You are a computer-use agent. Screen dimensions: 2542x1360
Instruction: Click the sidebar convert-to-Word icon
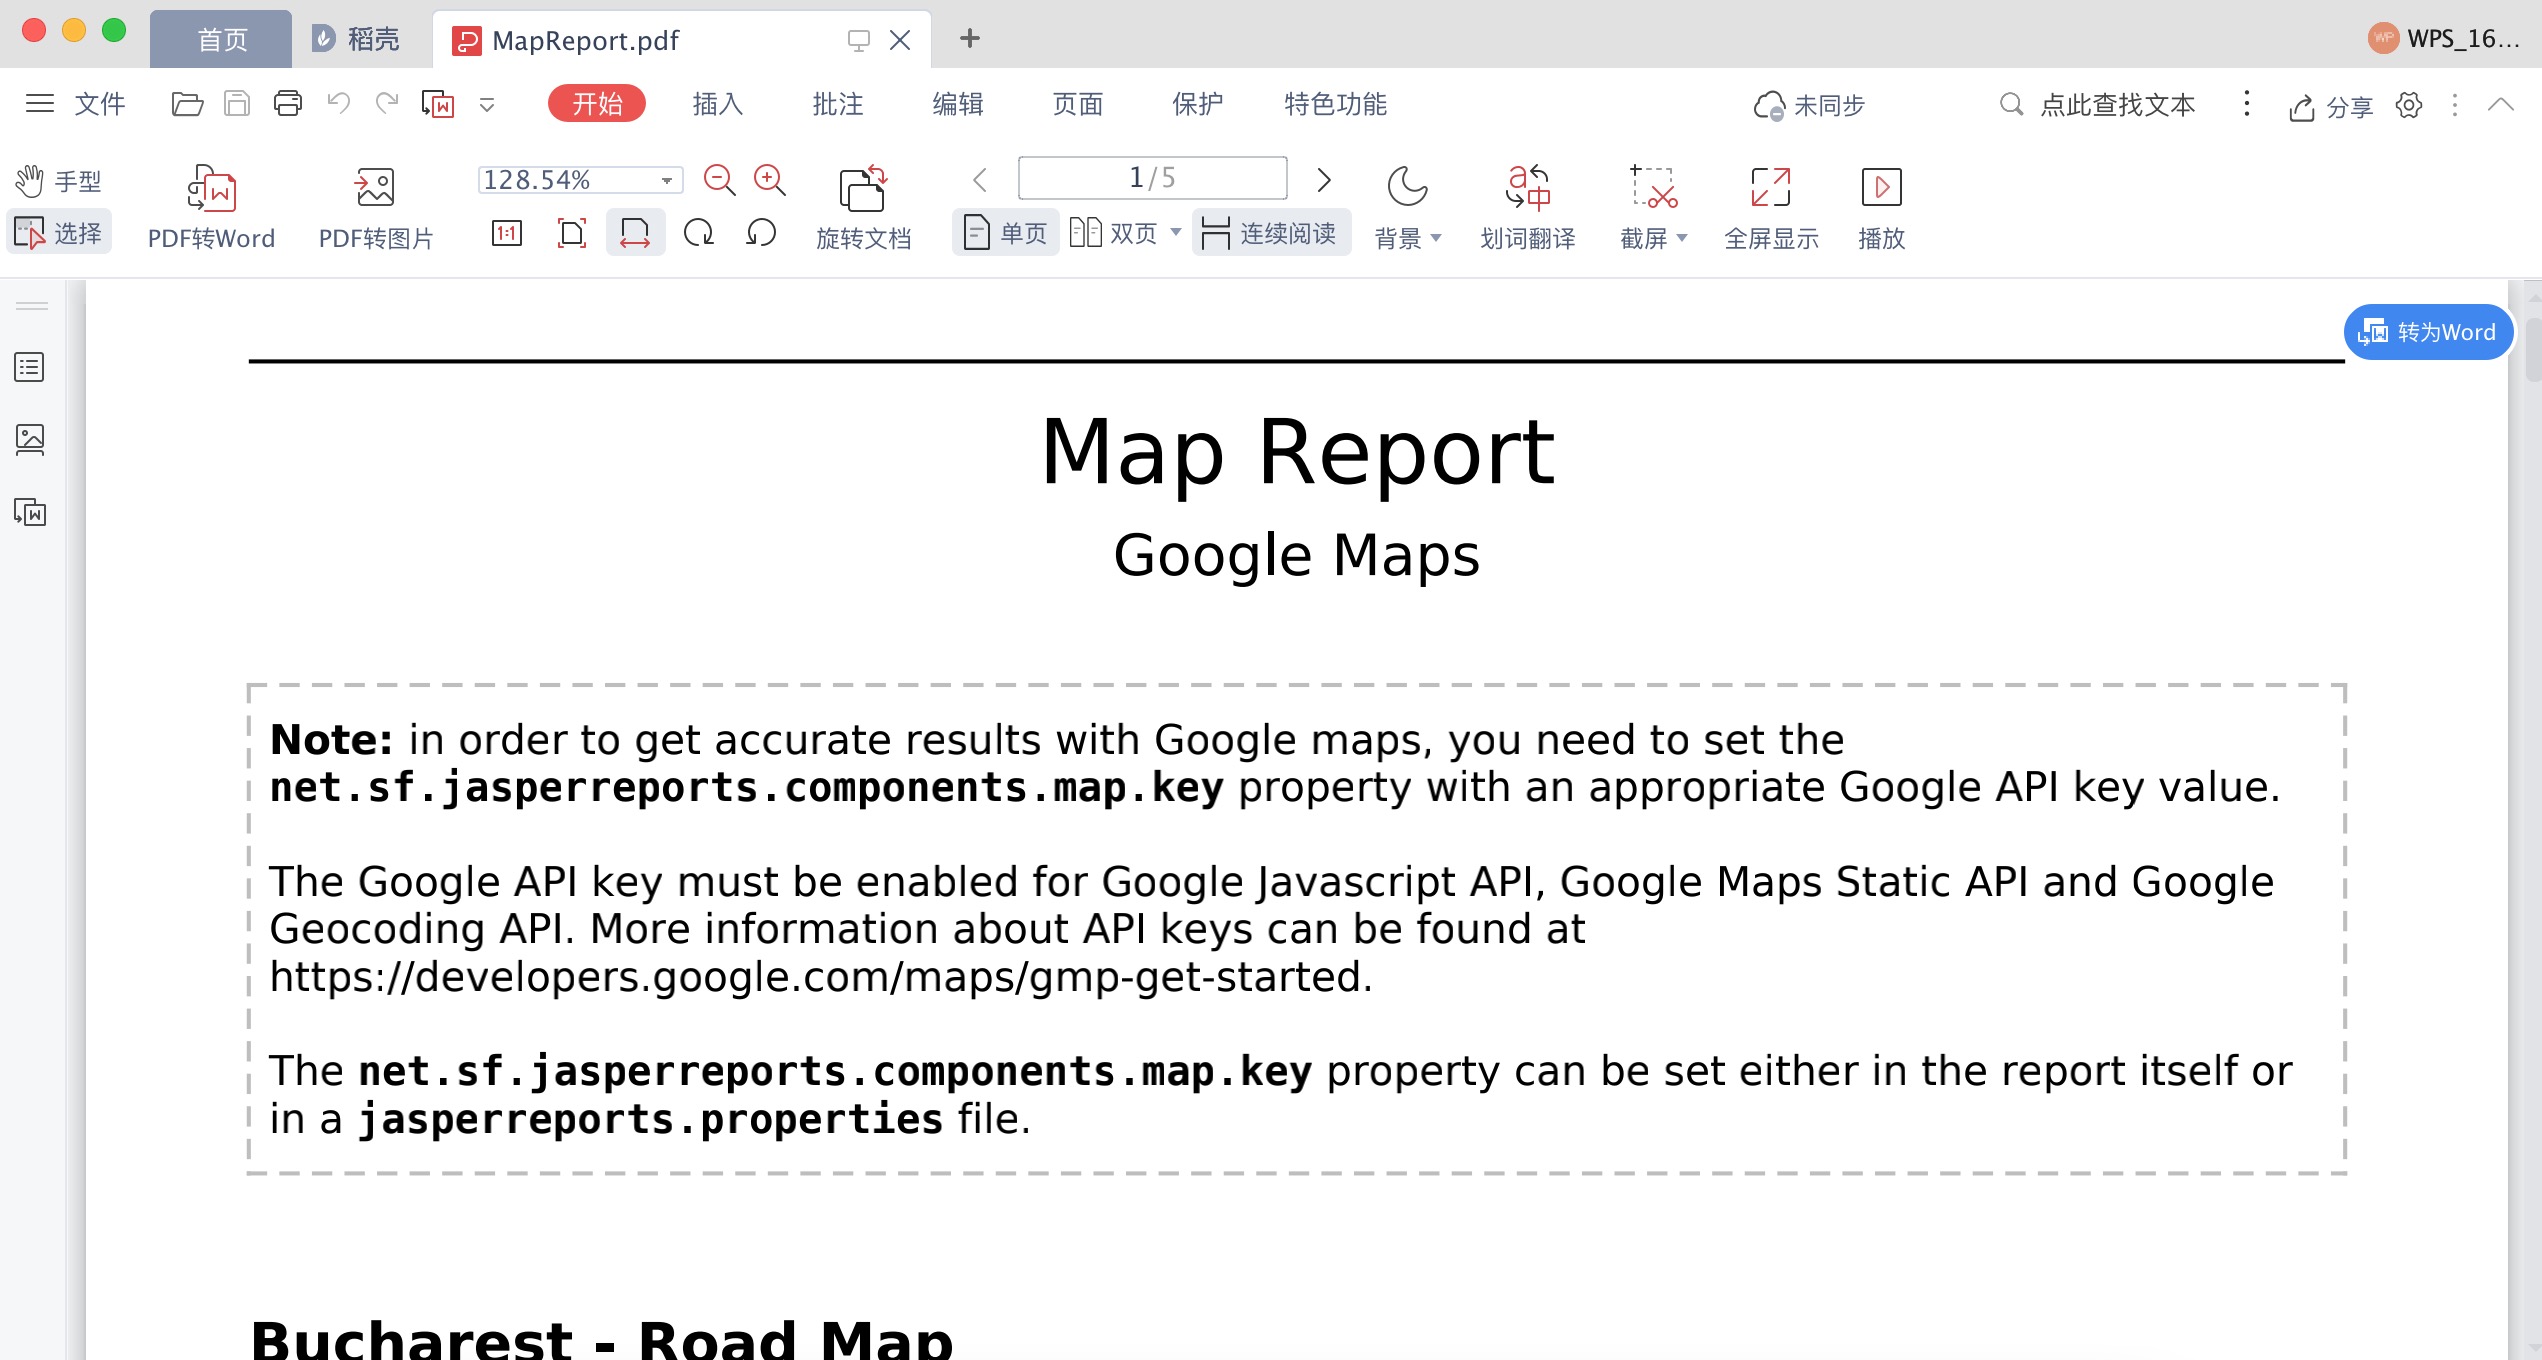click(30, 512)
